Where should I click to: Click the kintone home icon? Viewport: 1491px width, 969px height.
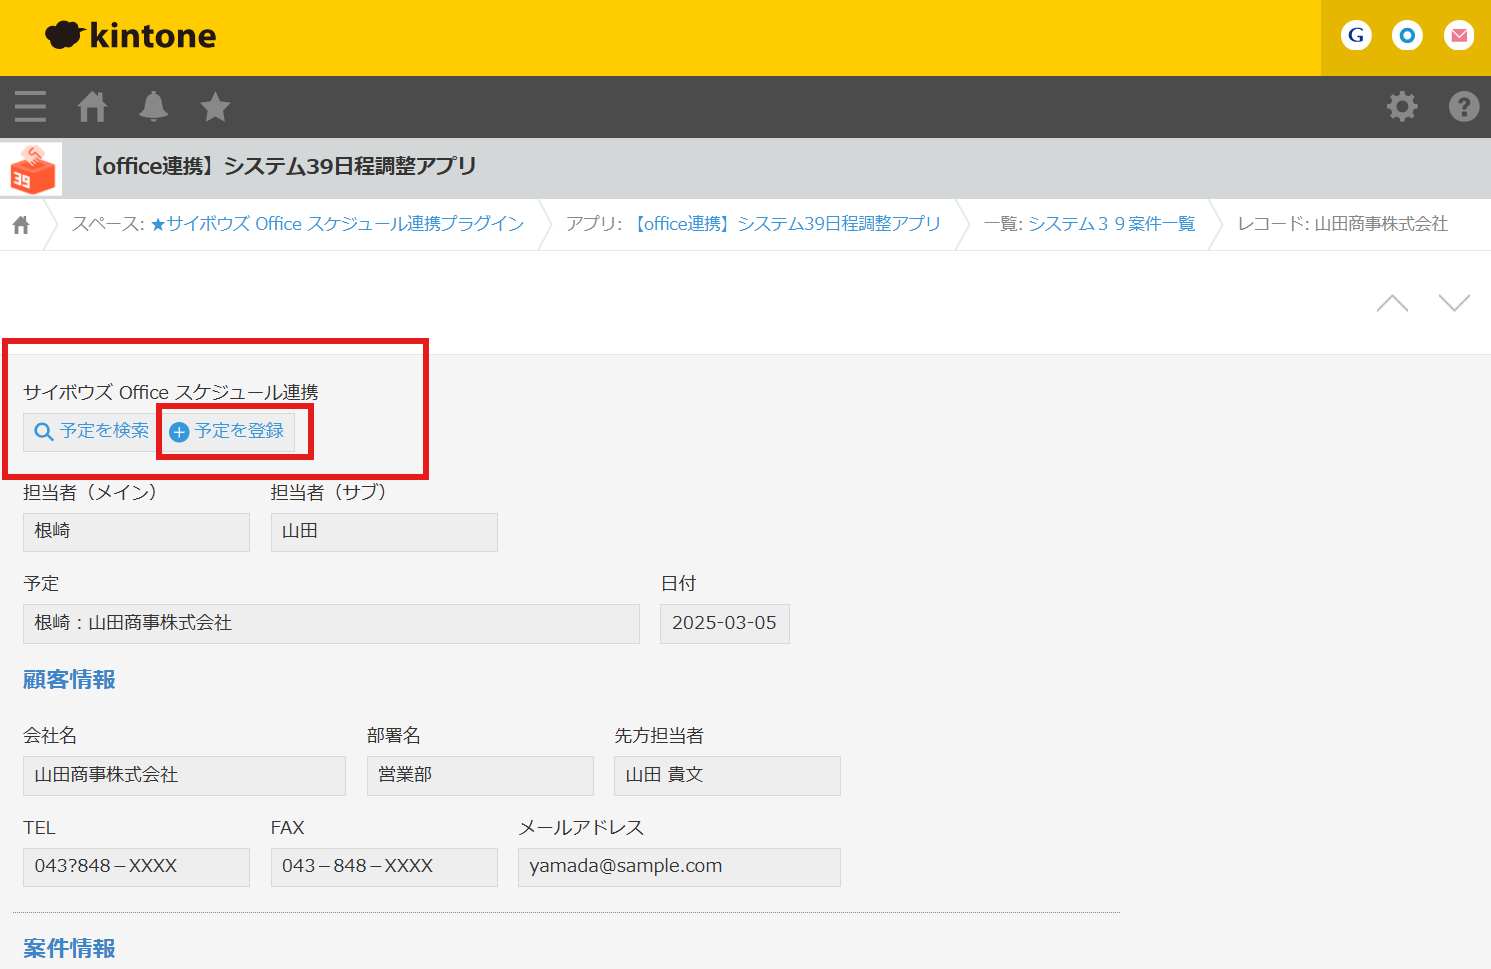tap(92, 106)
